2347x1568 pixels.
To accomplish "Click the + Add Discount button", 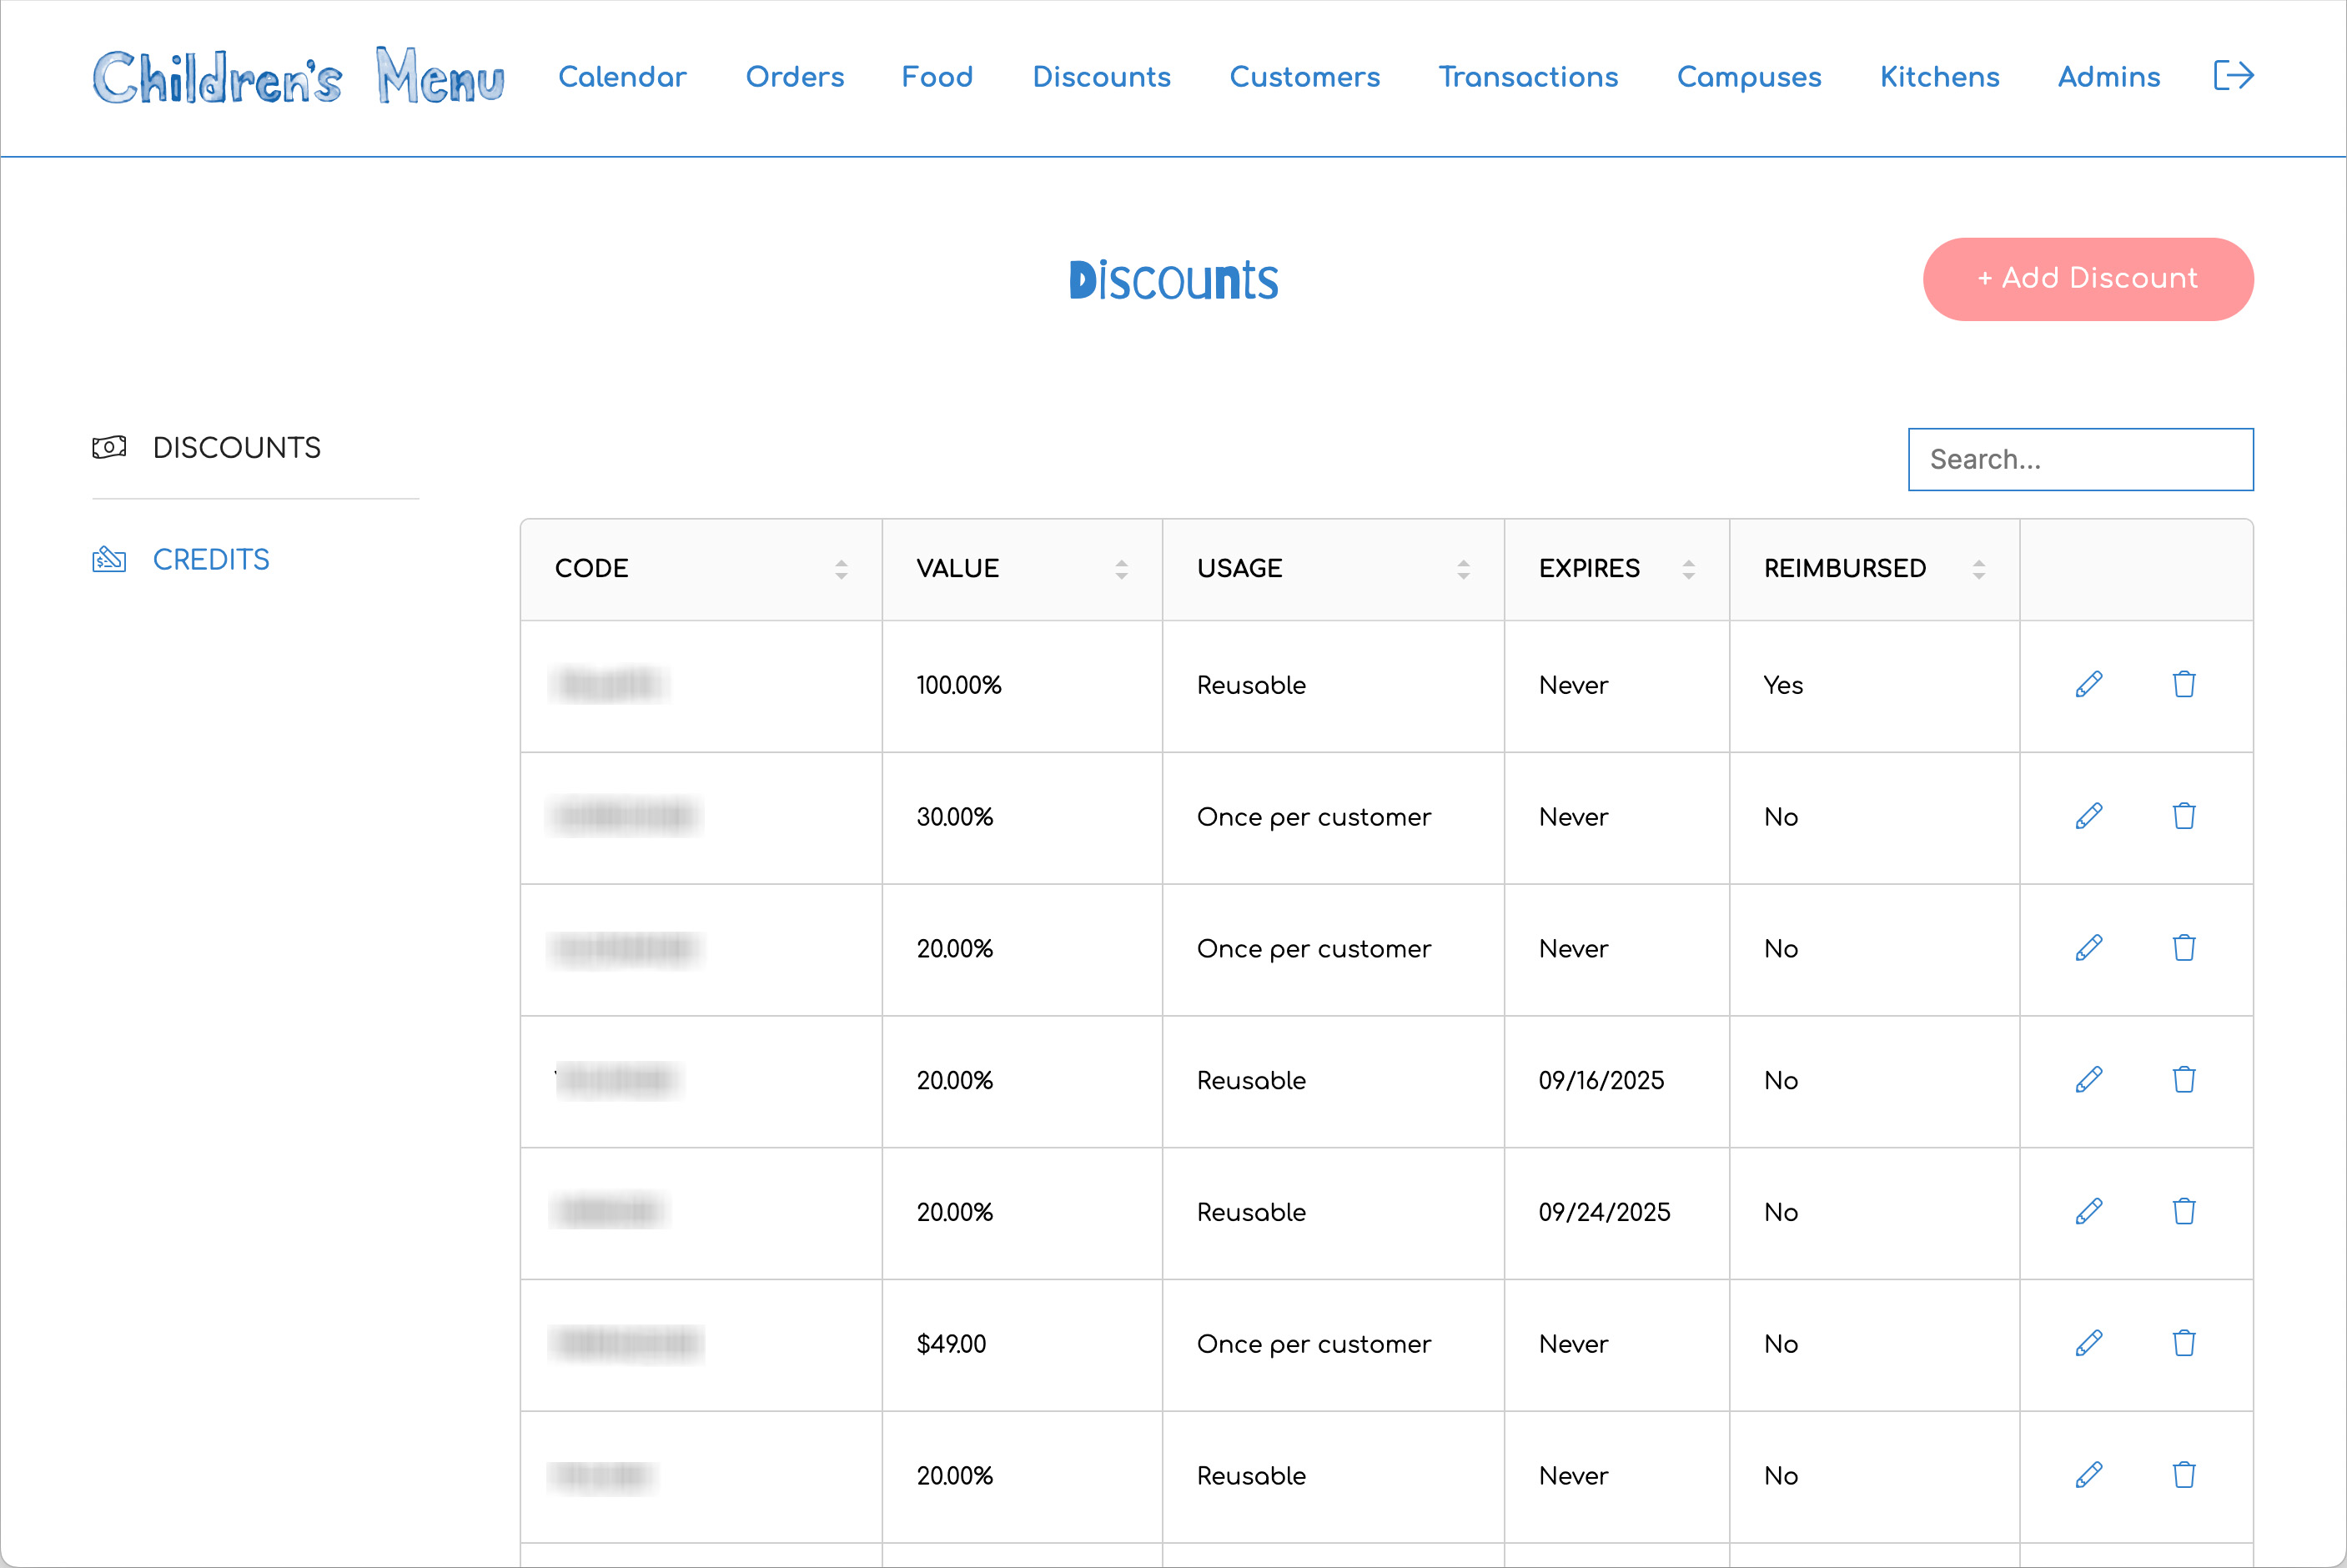I will point(2088,279).
